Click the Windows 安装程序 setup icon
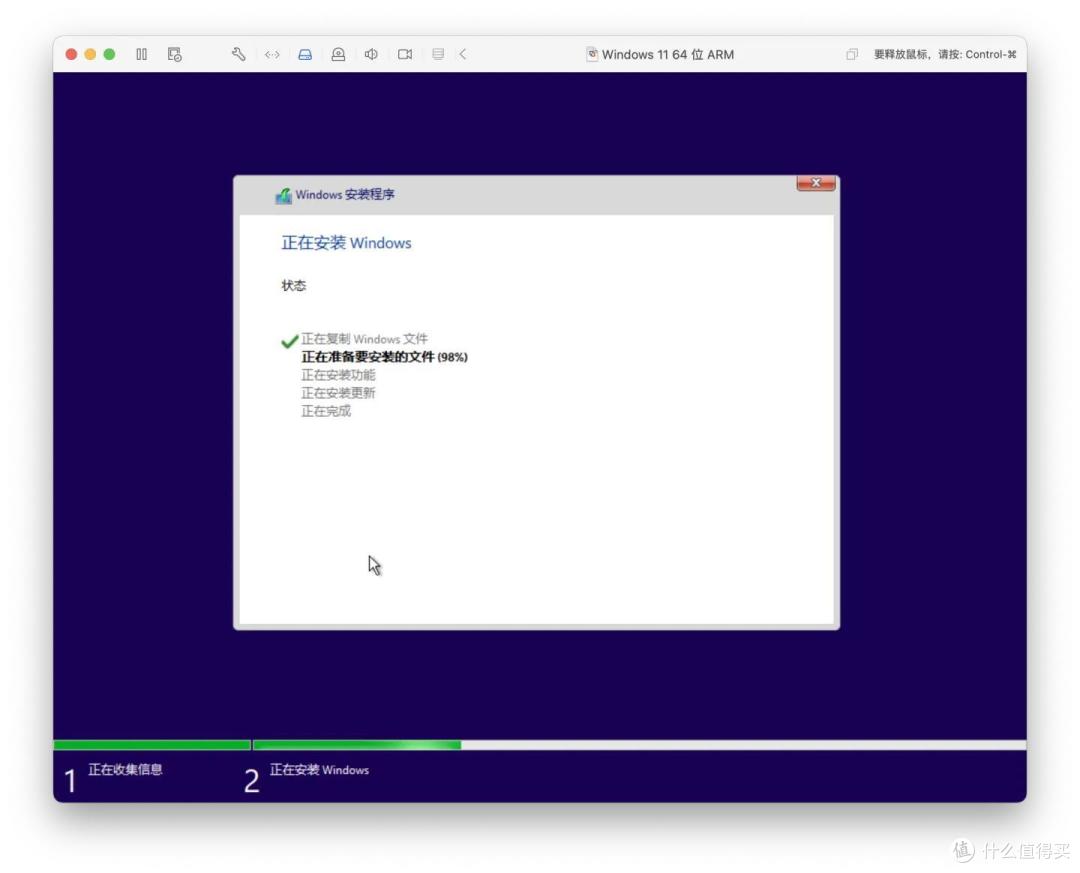This screenshot has height=873, width=1080. click(283, 195)
